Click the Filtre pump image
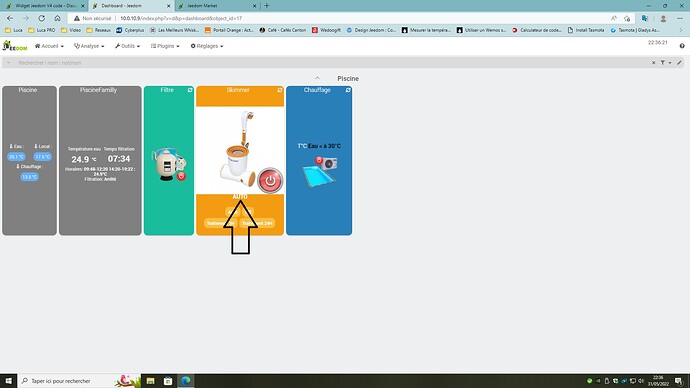This screenshot has height=388, width=690. click(169, 164)
